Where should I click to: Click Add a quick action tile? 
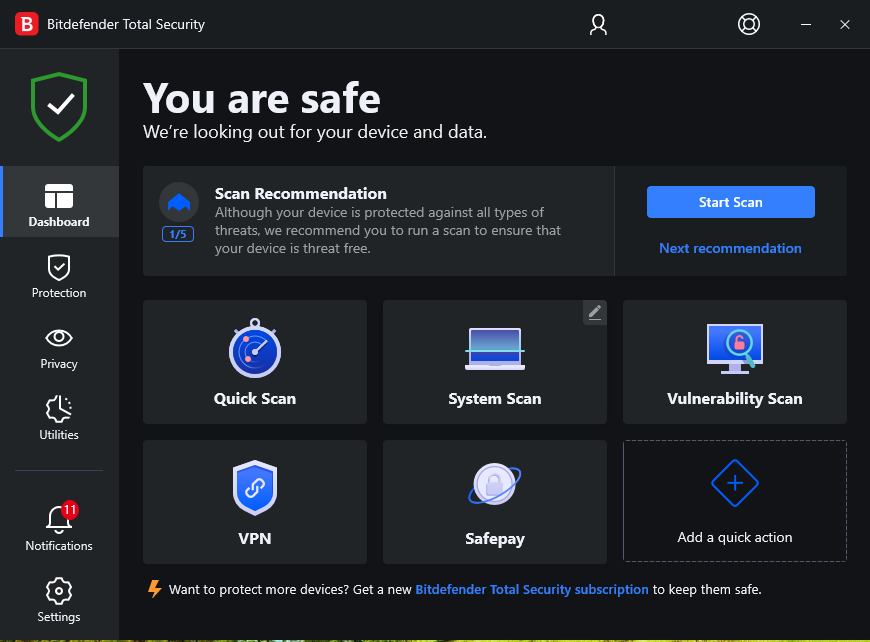click(x=735, y=501)
